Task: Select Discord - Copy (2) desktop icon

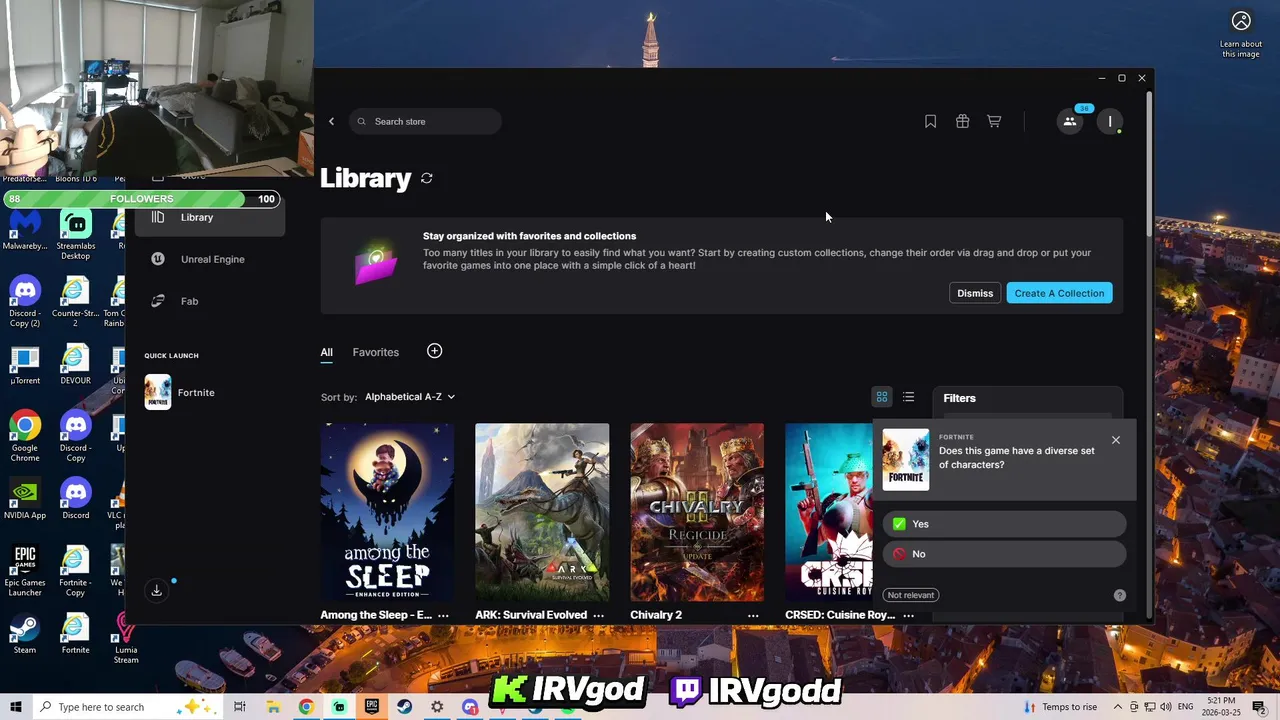Action: pos(25,303)
